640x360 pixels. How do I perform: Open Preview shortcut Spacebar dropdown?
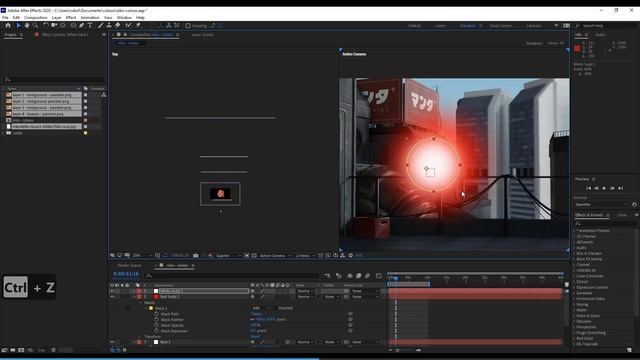click(601, 204)
